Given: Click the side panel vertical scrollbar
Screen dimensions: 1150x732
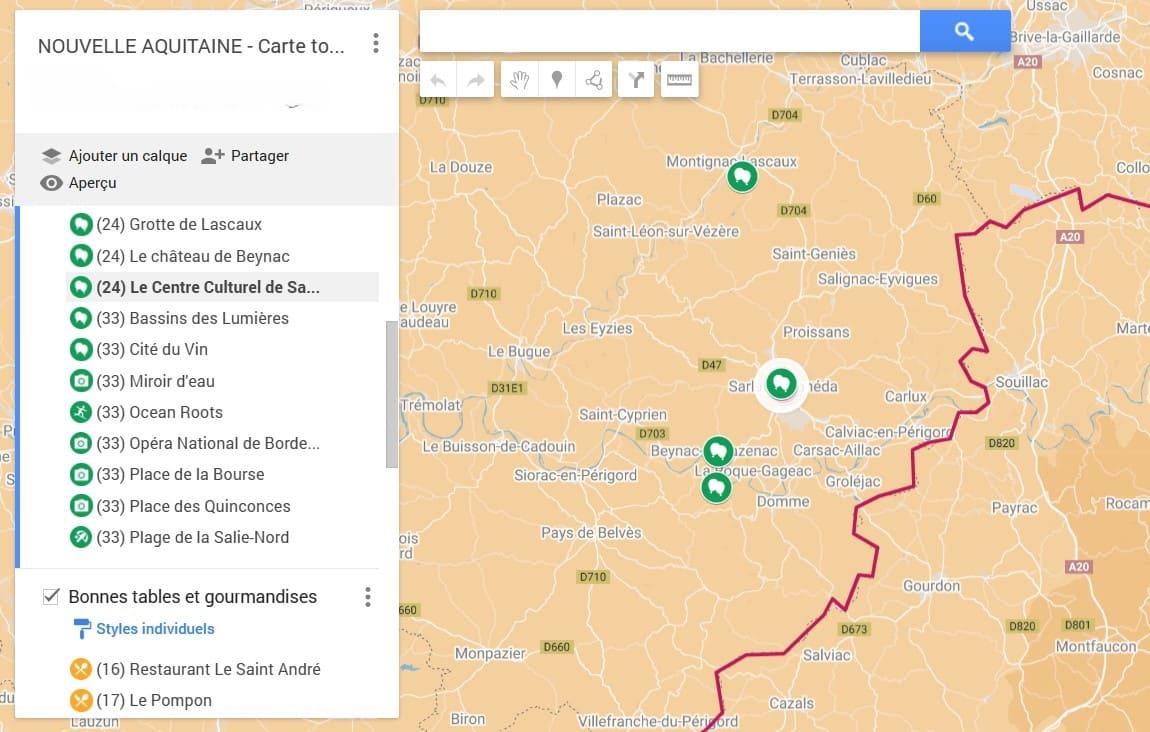Looking at the screenshot, I should [x=392, y=395].
